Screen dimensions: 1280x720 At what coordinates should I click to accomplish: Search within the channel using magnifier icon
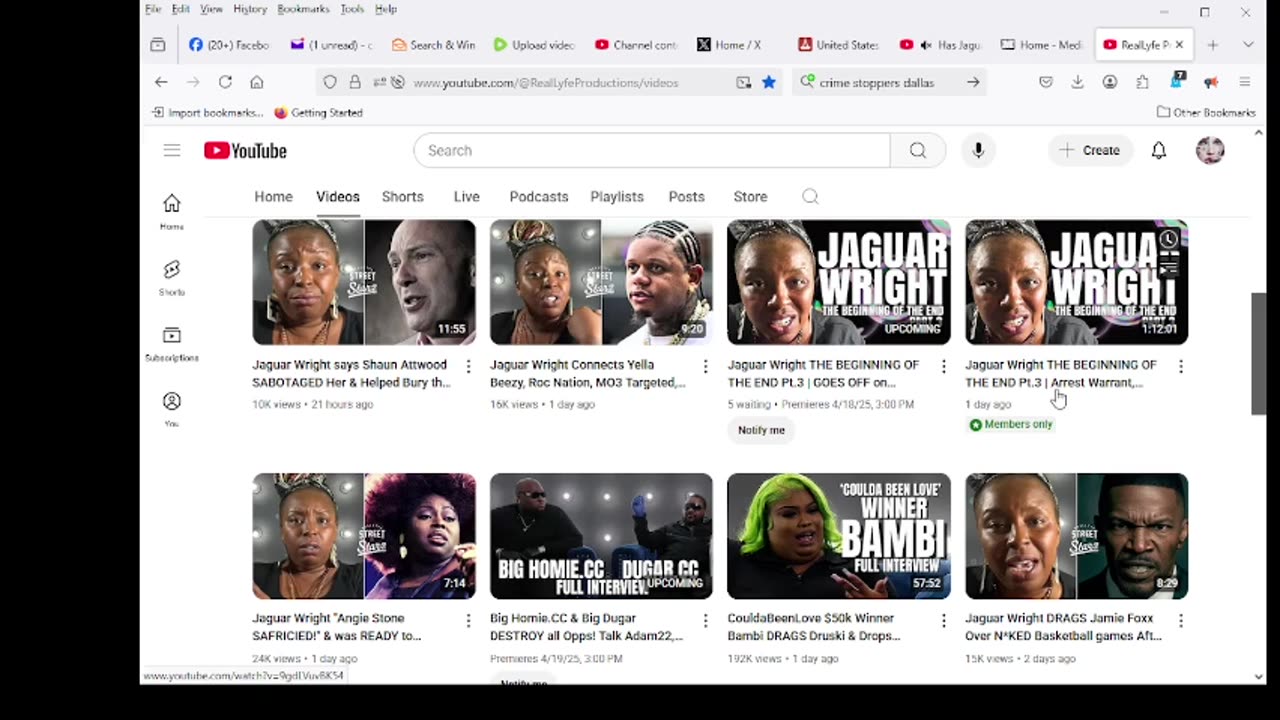[810, 197]
